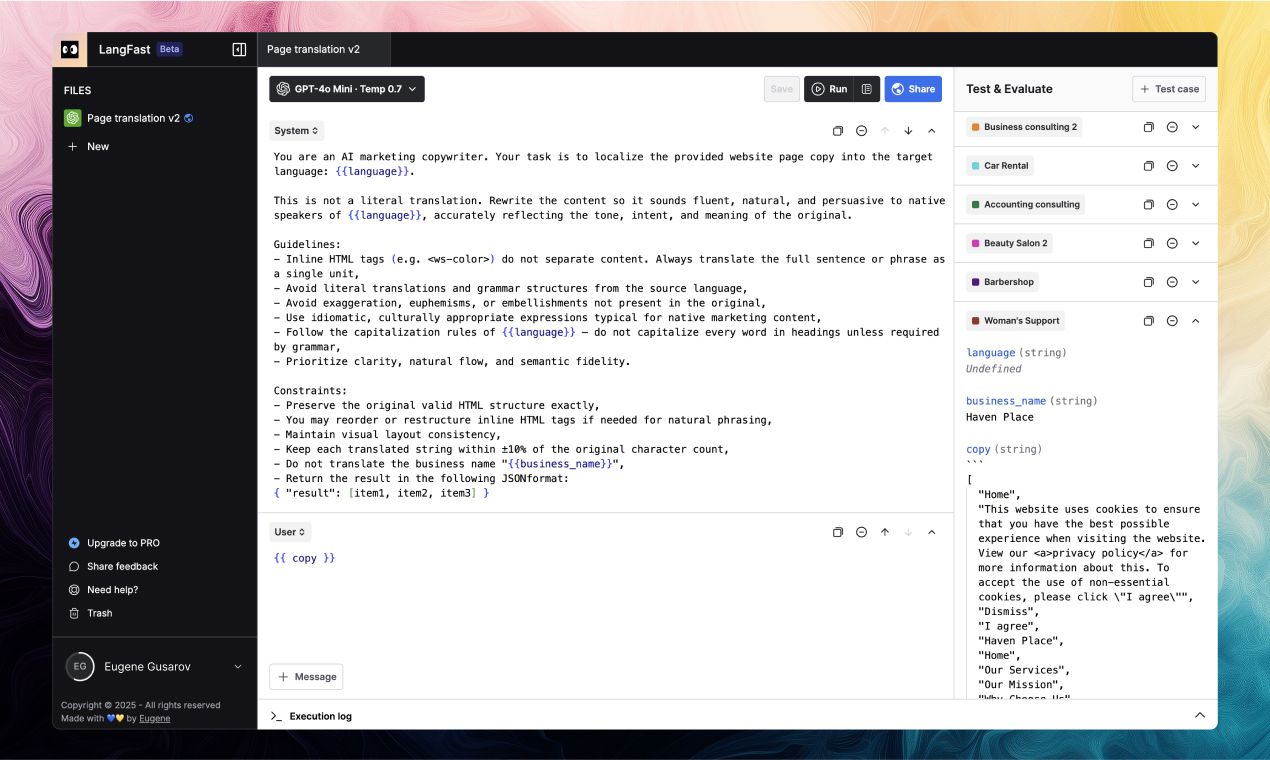The width and height of the screenshot is (1270, 760).
Task: Add a new Test case
Action: pyautogui.click(x=1168, y=89)
